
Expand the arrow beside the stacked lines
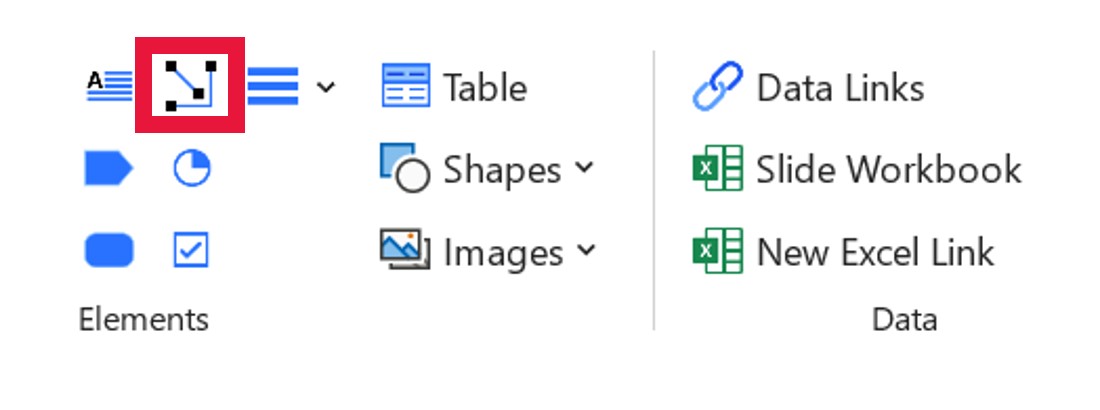[x=325, y=88]
